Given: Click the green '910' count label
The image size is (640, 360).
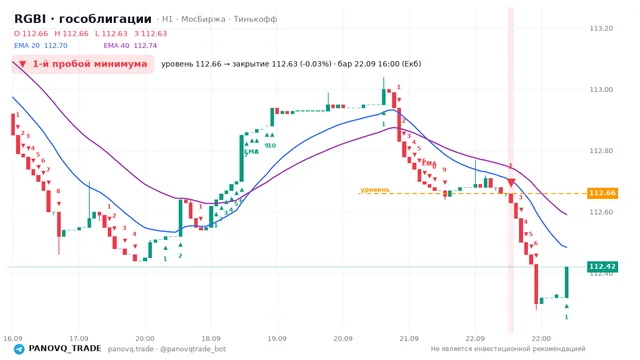Looking at the screenshot, I should 270,145.
